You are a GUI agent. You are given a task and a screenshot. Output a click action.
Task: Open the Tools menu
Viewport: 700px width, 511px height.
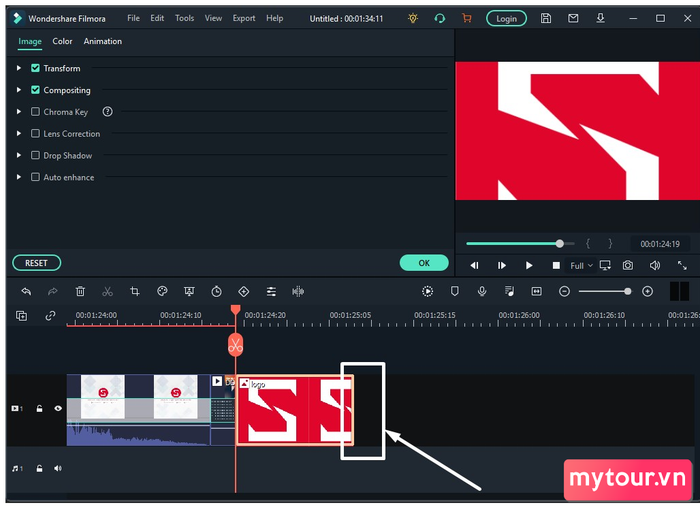tap(184, 18)
